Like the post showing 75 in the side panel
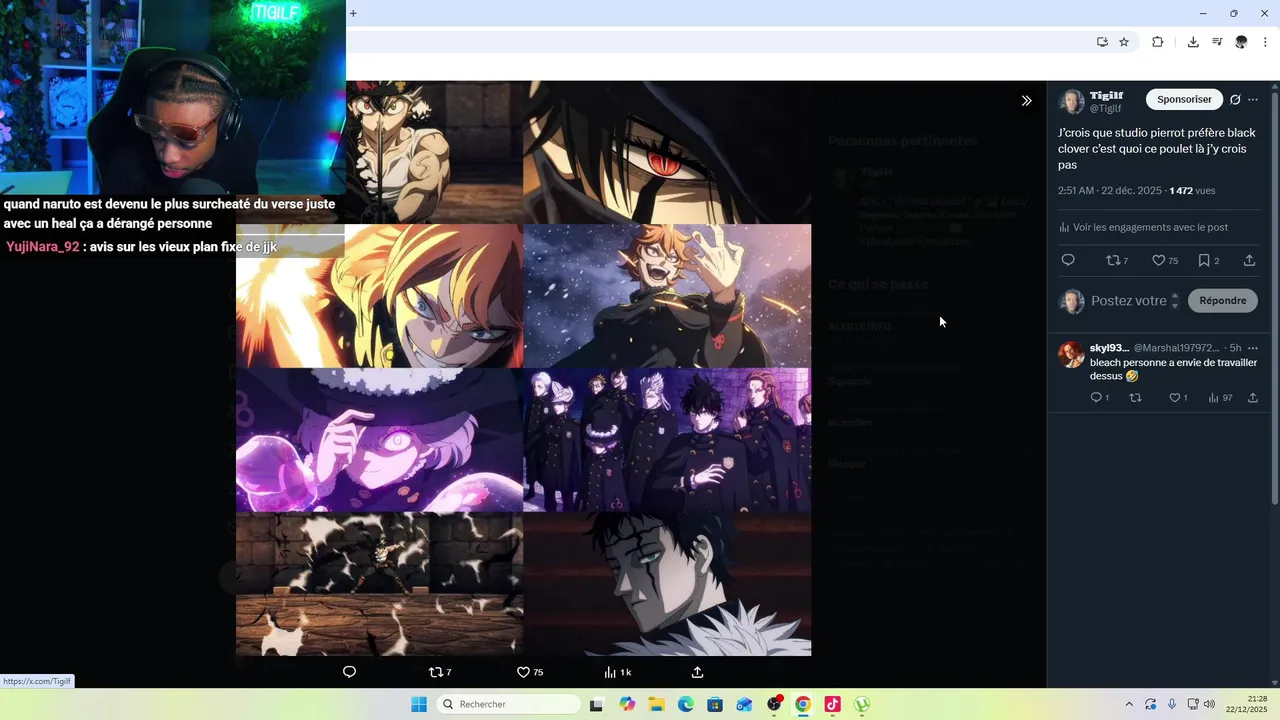This screenshot has width=1280, height=720. point(1165,260)
